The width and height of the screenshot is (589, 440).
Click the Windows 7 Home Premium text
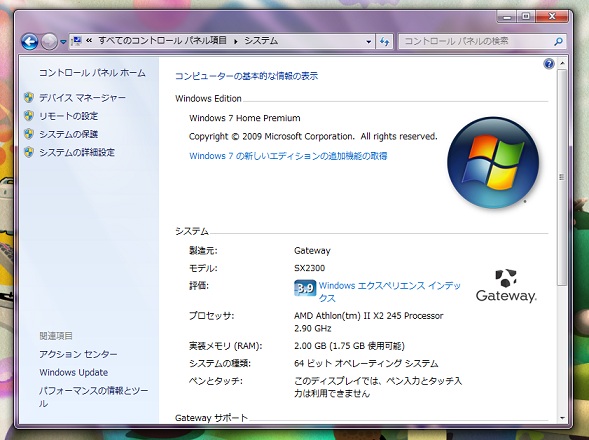[245, 118]
